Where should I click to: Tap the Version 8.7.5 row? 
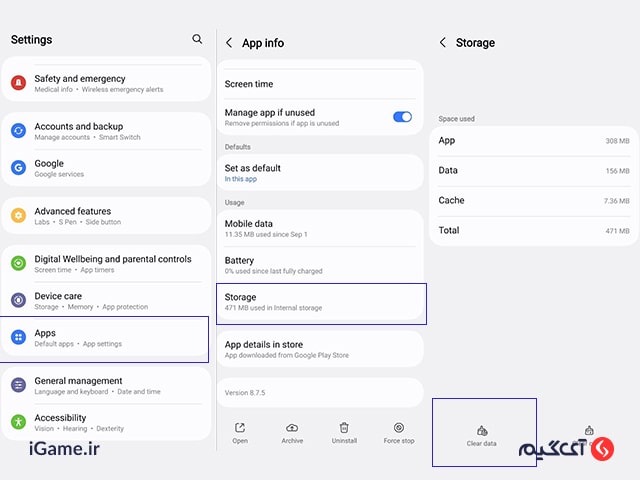320,393
